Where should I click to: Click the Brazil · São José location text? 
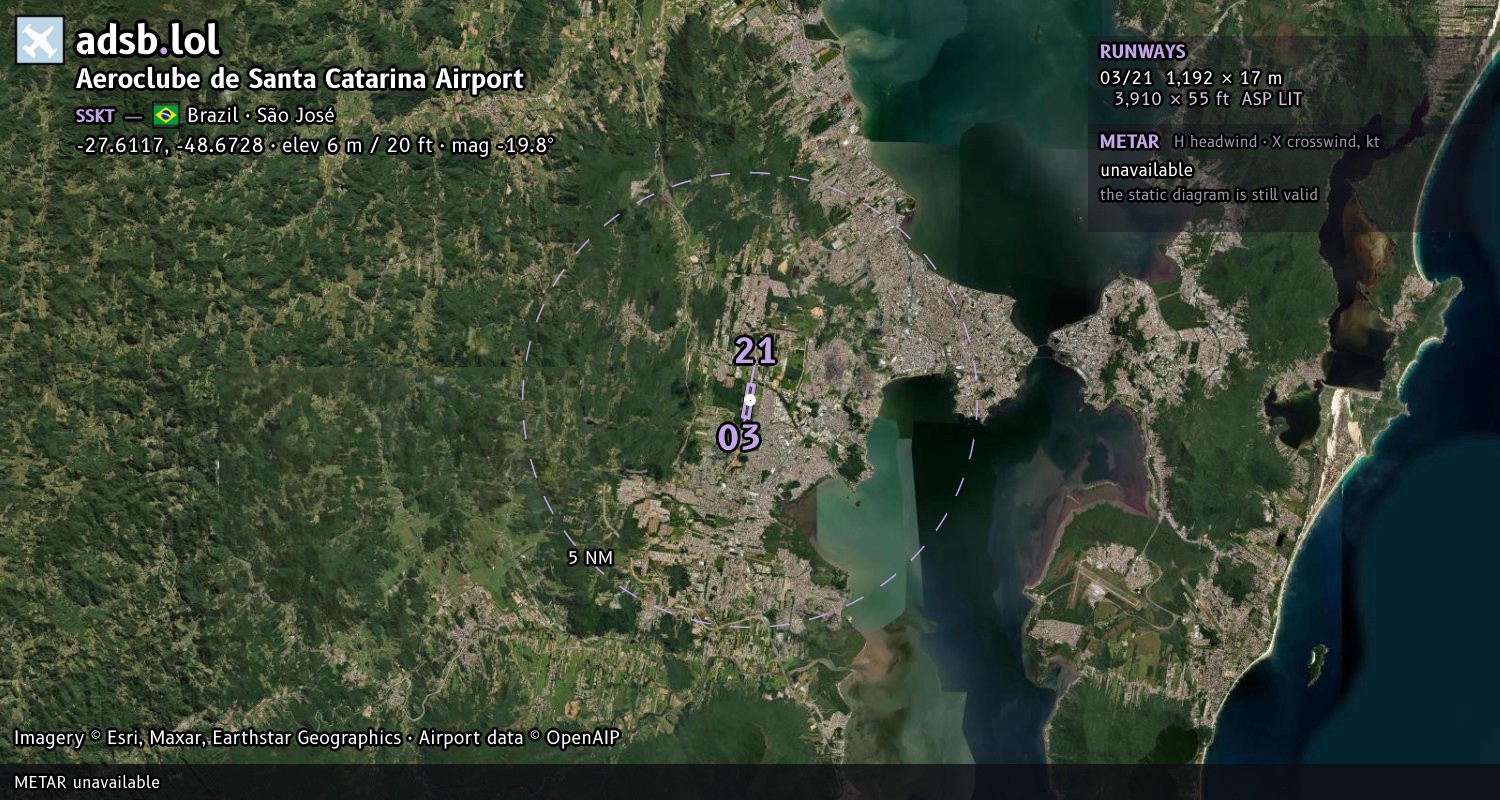261,115
